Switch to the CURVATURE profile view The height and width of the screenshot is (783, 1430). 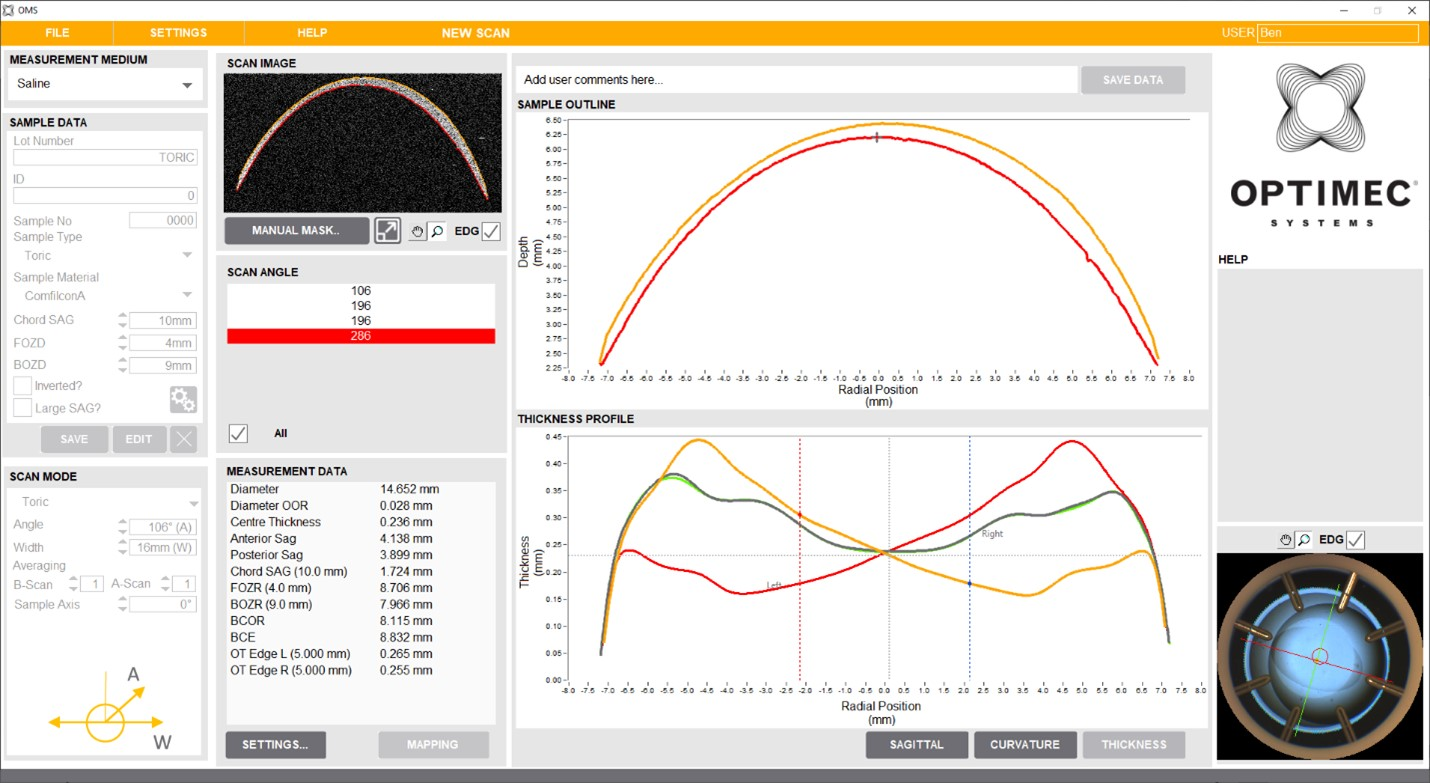[1025, 744]
